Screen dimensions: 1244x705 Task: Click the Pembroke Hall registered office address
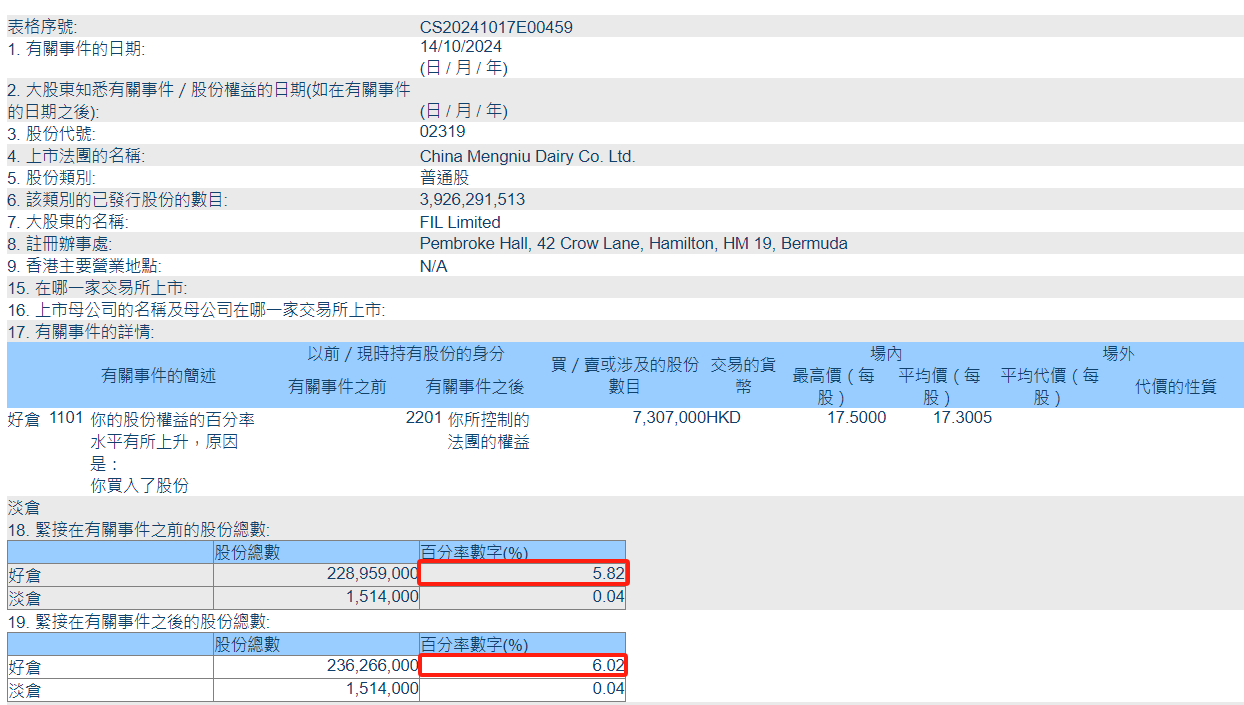(x=633, y=244)
